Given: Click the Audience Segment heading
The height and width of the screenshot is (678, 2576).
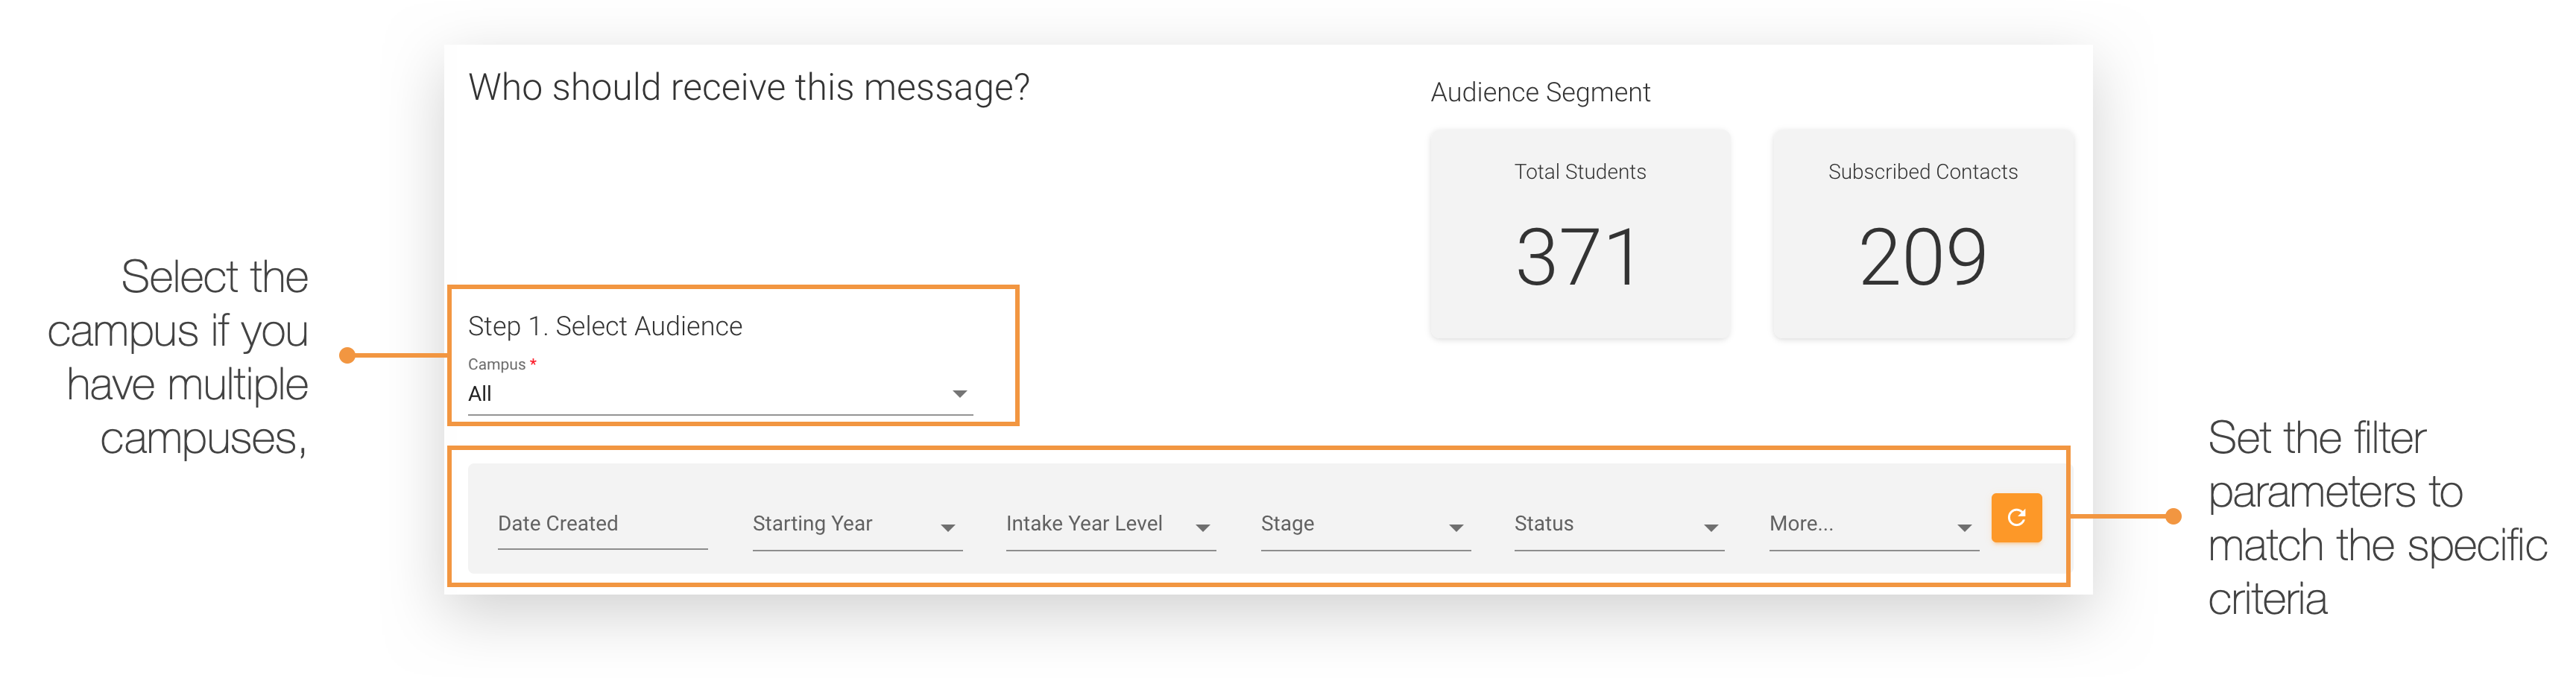Looking at the screenshot, I should [x=1540, y=92].
